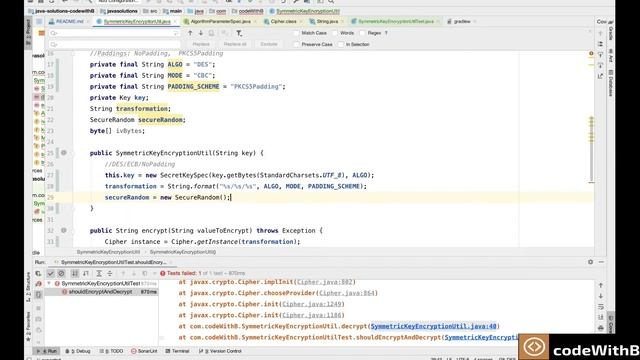
Task: Jump to next search occurrence arrow
Action: pyautogui.click(x=201, y=33)
